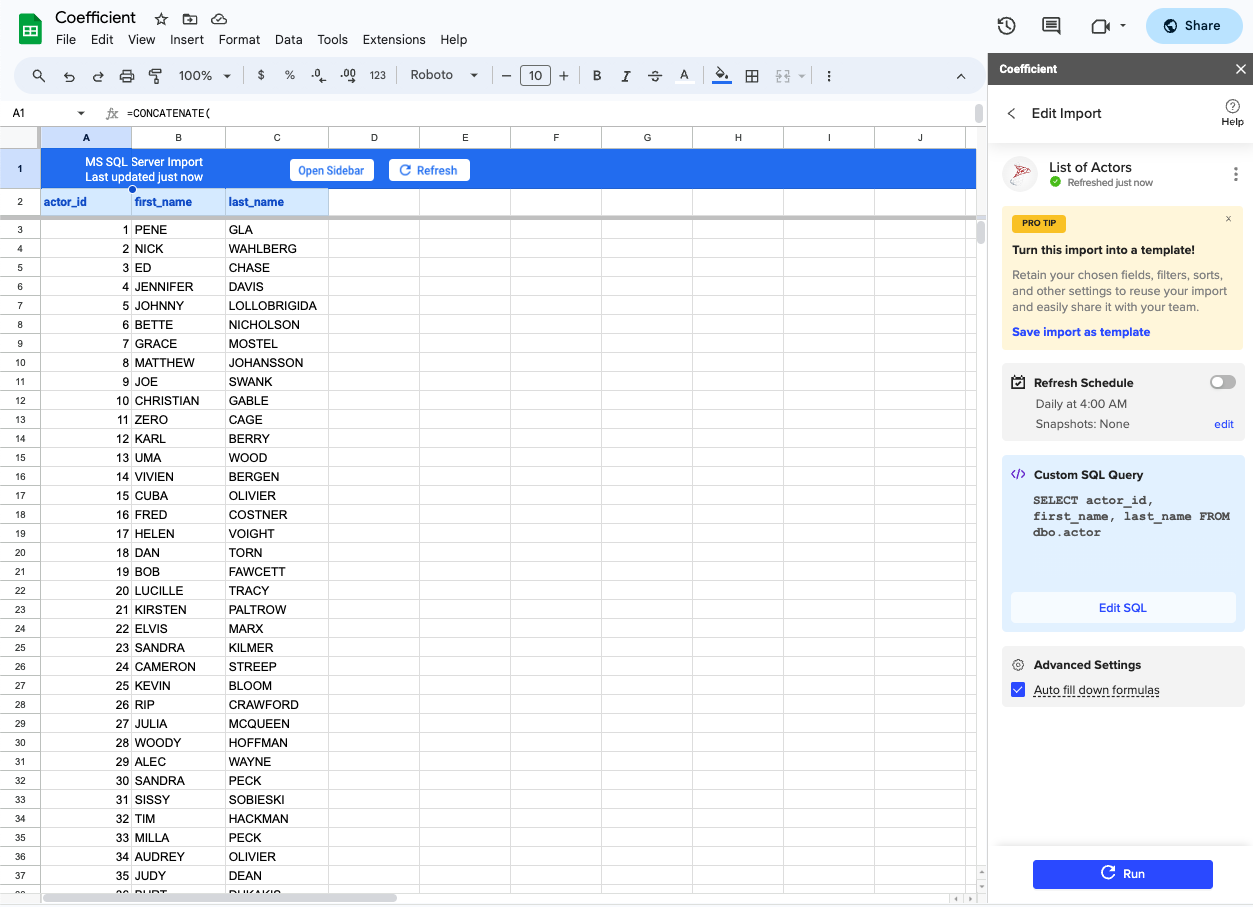Apply currency format using the dollar icon
Screen dimensions: 1253x907
(x=260, y=75)
